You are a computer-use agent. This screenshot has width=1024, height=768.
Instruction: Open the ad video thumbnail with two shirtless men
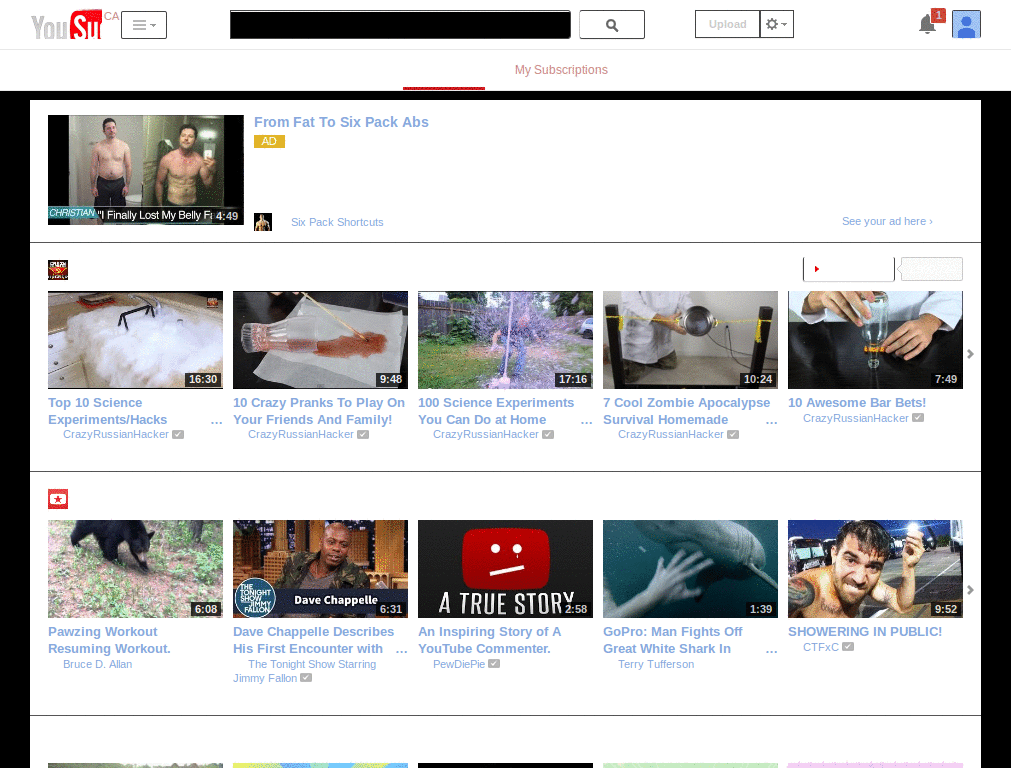[146, 170]
